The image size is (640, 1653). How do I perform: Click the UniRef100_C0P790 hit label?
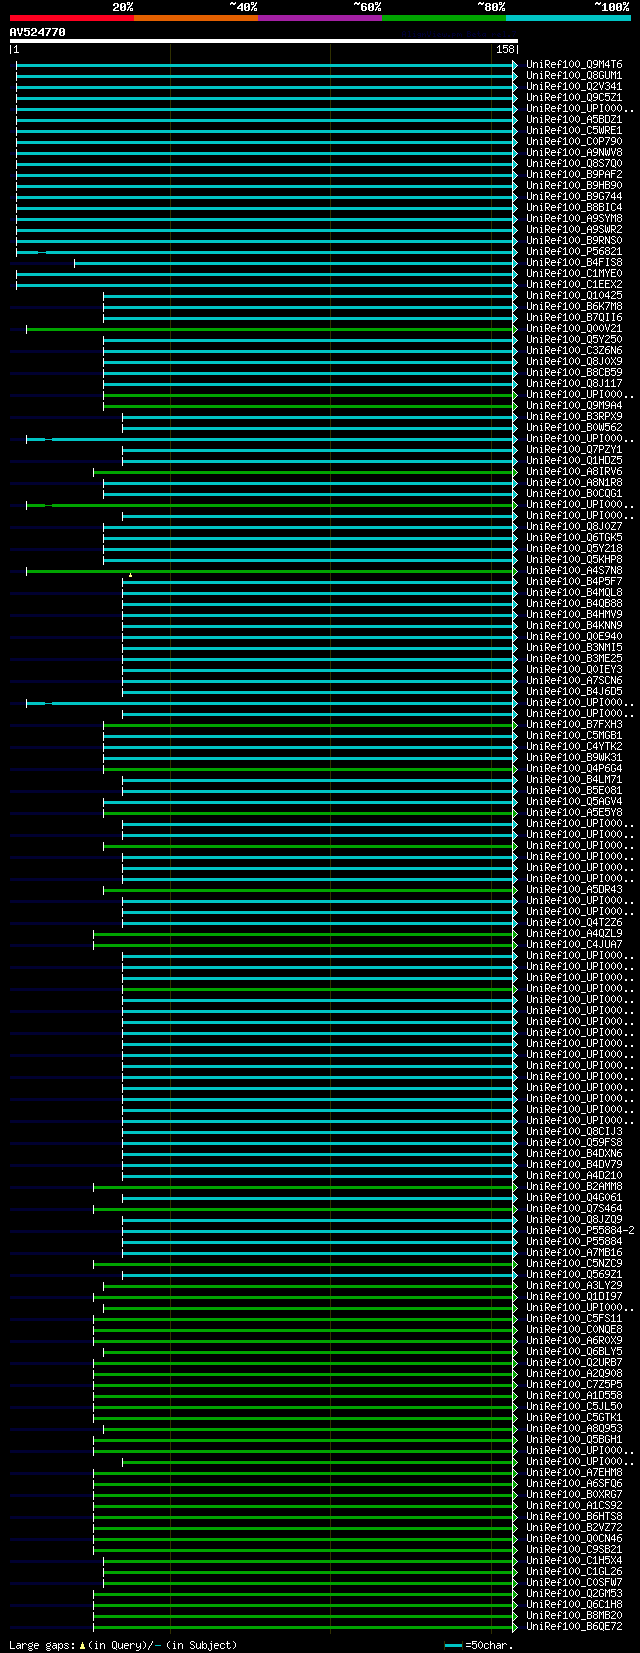(x=574, y=141)
